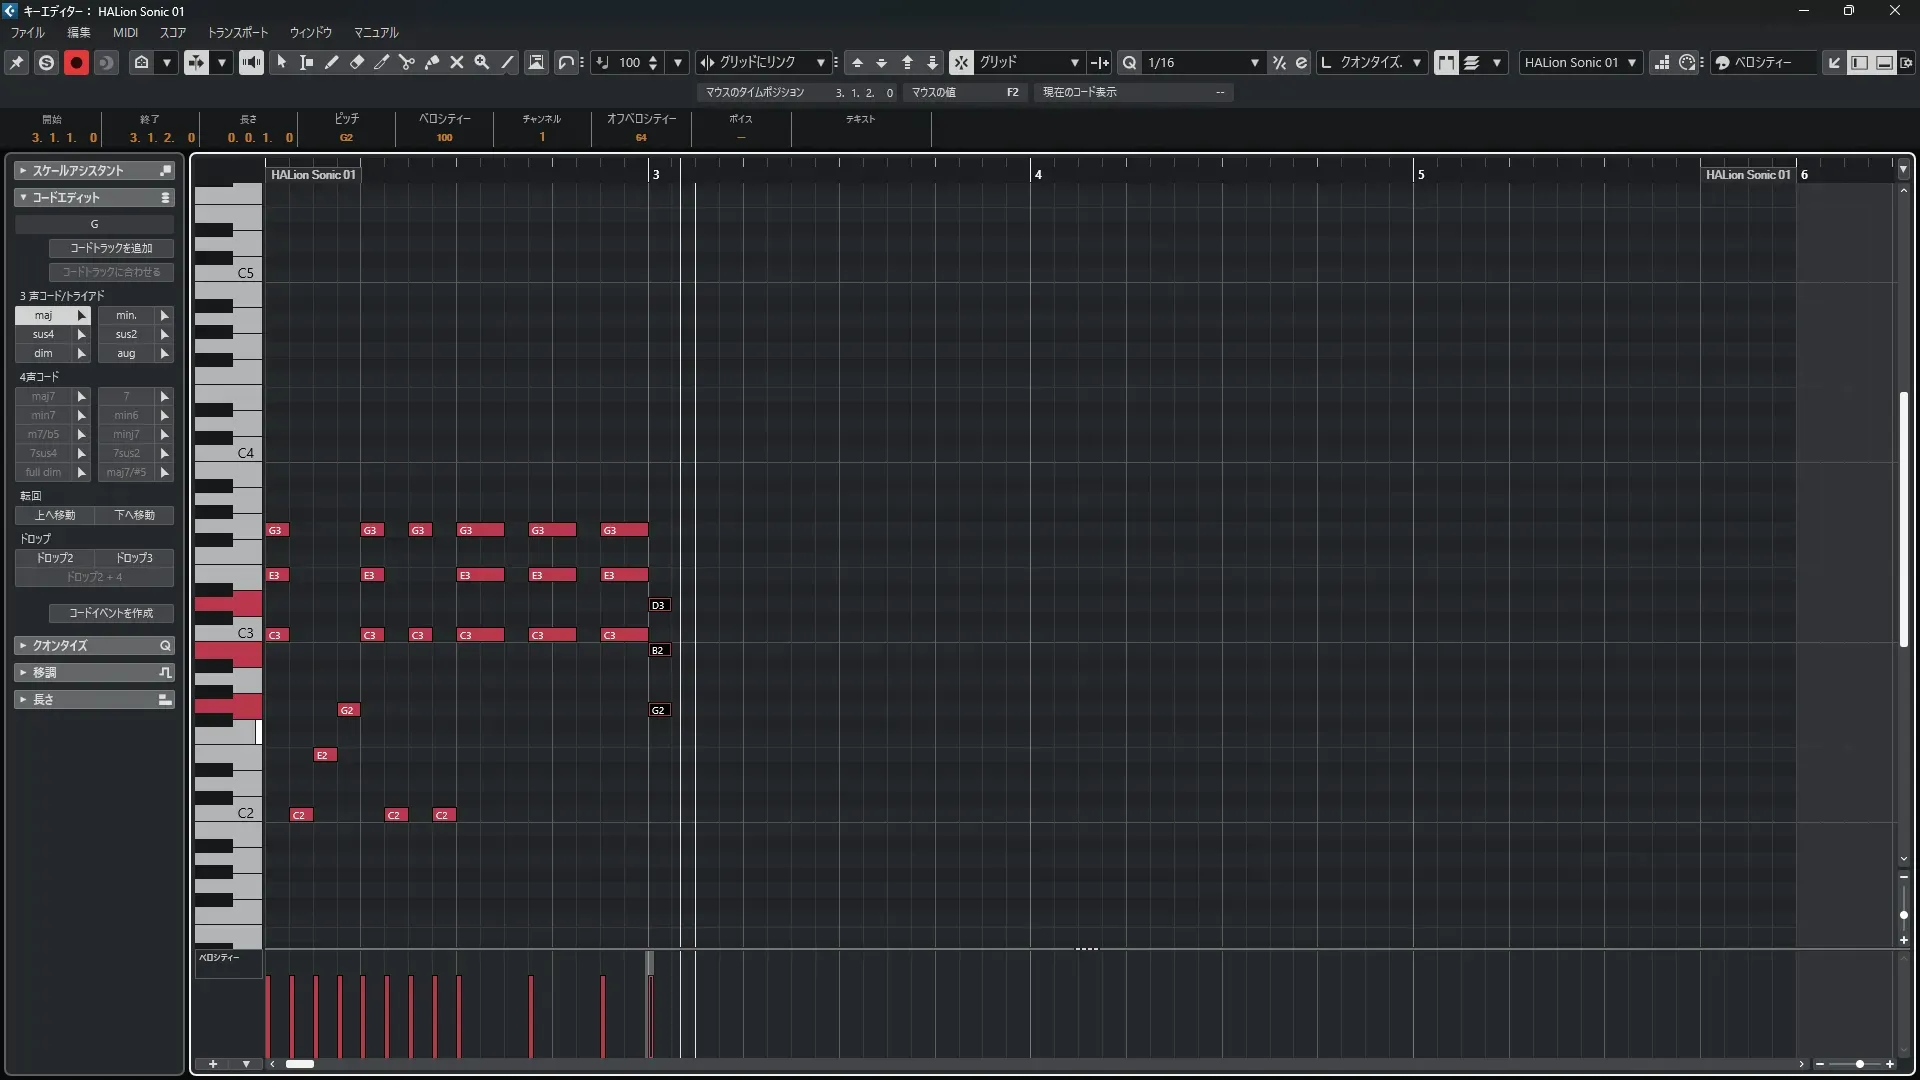Click the コードトラックを追加 button
The image size is (1920, 1080).
point(111,248)
